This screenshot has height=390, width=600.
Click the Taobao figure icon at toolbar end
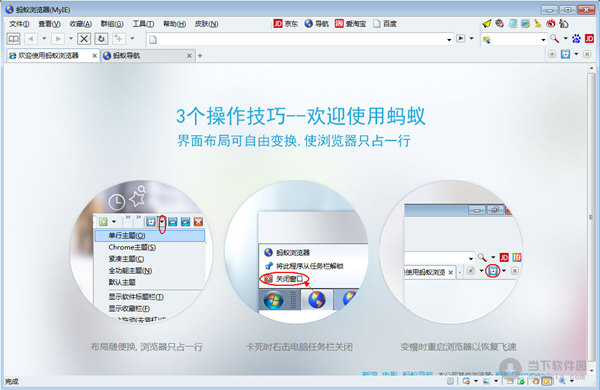[x=564, y=24]
